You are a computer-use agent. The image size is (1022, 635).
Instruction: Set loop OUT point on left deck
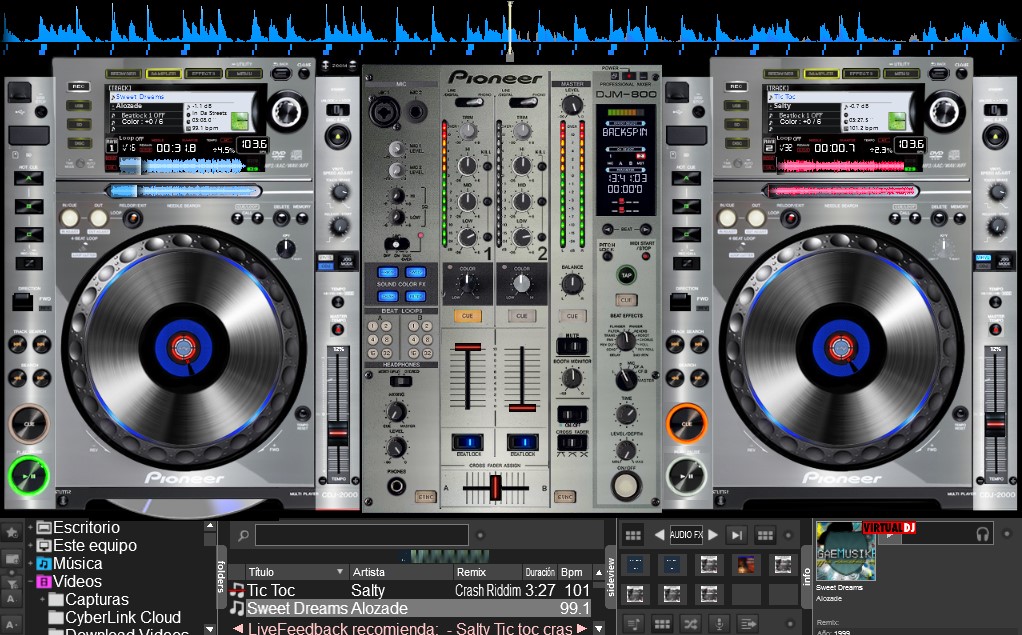(98, 218)
